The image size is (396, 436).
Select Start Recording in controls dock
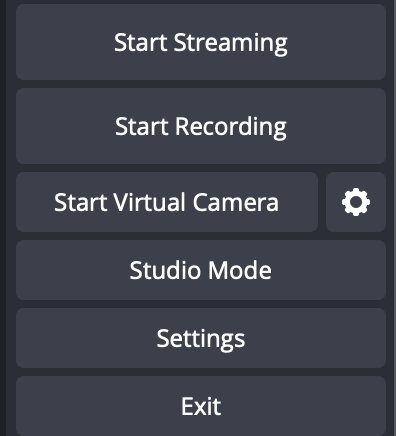click(201, 126)
